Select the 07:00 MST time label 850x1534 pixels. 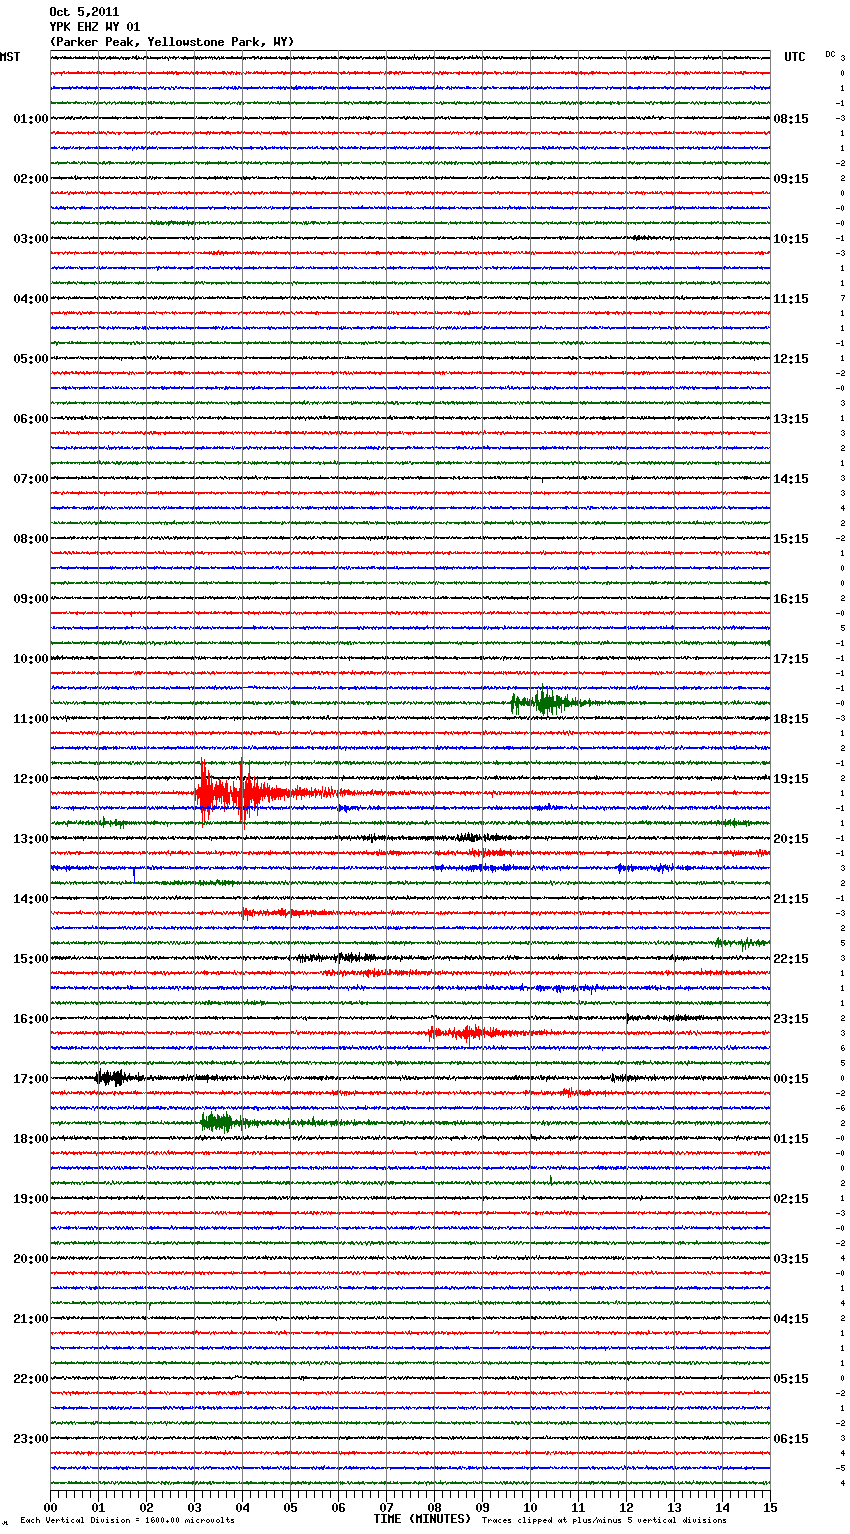click(x=31, y=479)
